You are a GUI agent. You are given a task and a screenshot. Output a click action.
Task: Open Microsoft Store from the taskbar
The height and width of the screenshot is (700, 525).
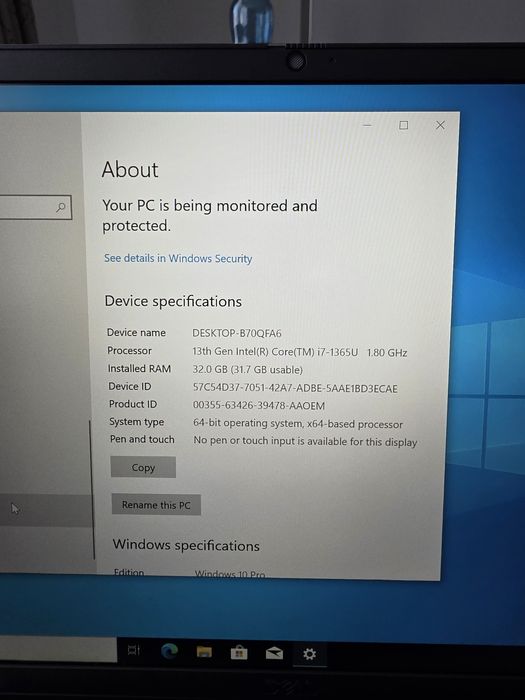pyautogui.click(x=239, y=653)
